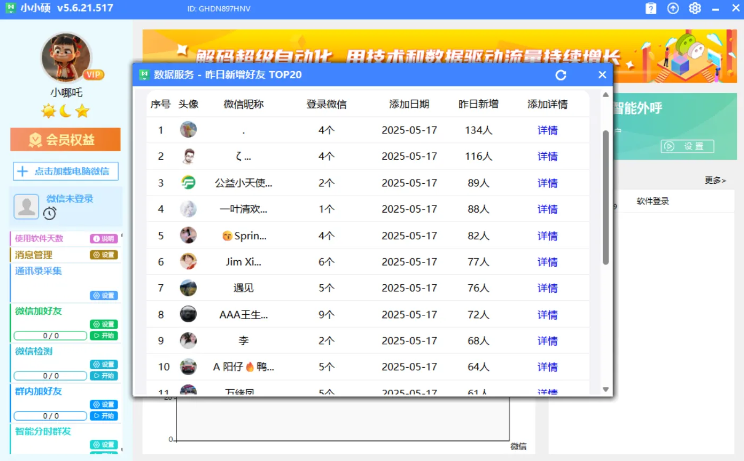This screenshot has height=461, width=744.
Task: Click avatar of A 阳仔 row
Action: (188, 367)
